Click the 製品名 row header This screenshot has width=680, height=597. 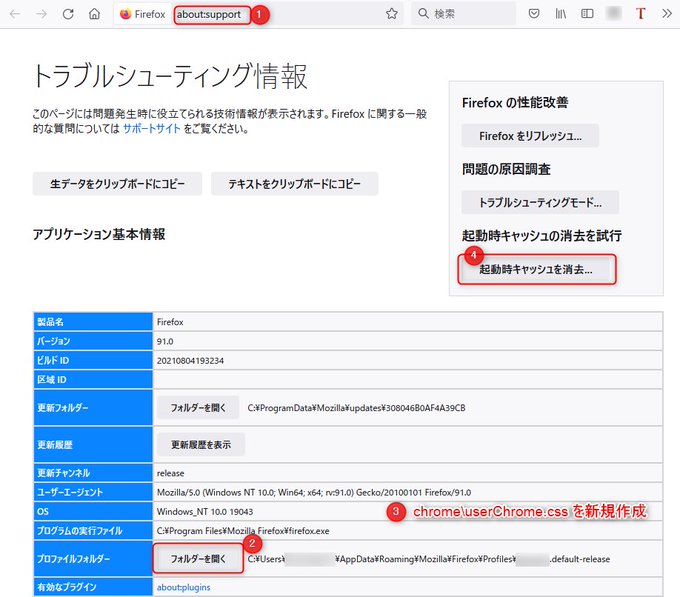tap(93, 322)
